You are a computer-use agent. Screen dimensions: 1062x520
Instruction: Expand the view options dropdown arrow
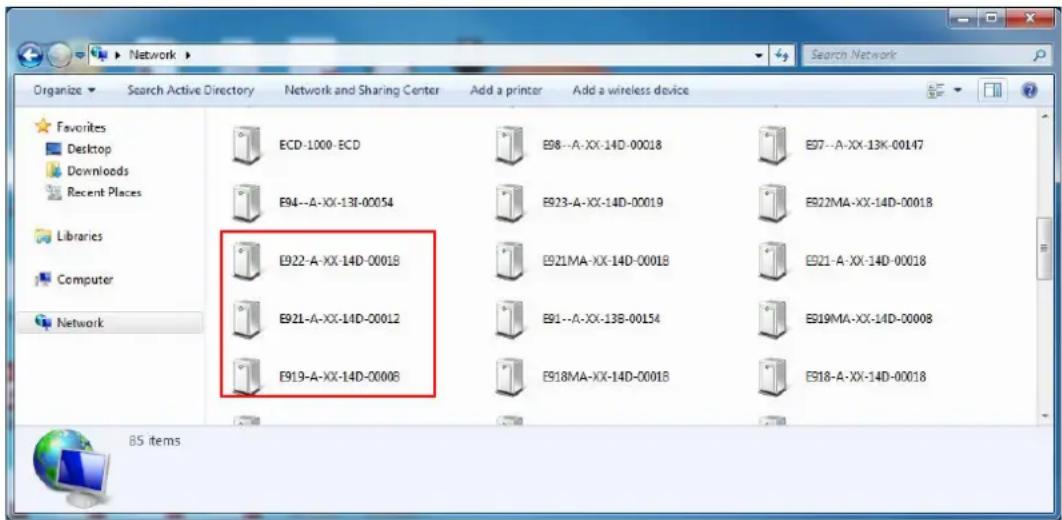957,89
